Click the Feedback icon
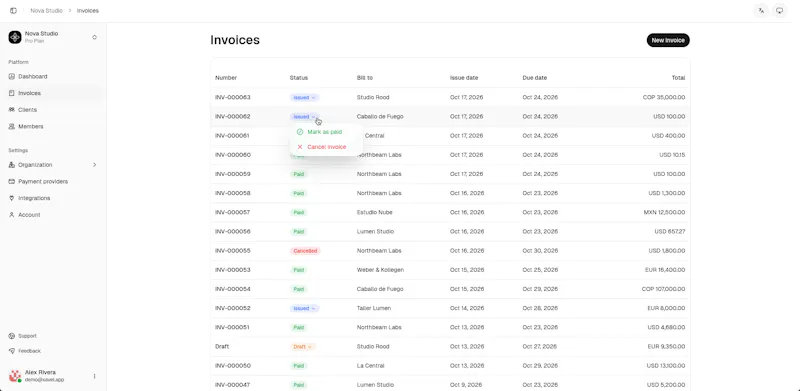 12,351
